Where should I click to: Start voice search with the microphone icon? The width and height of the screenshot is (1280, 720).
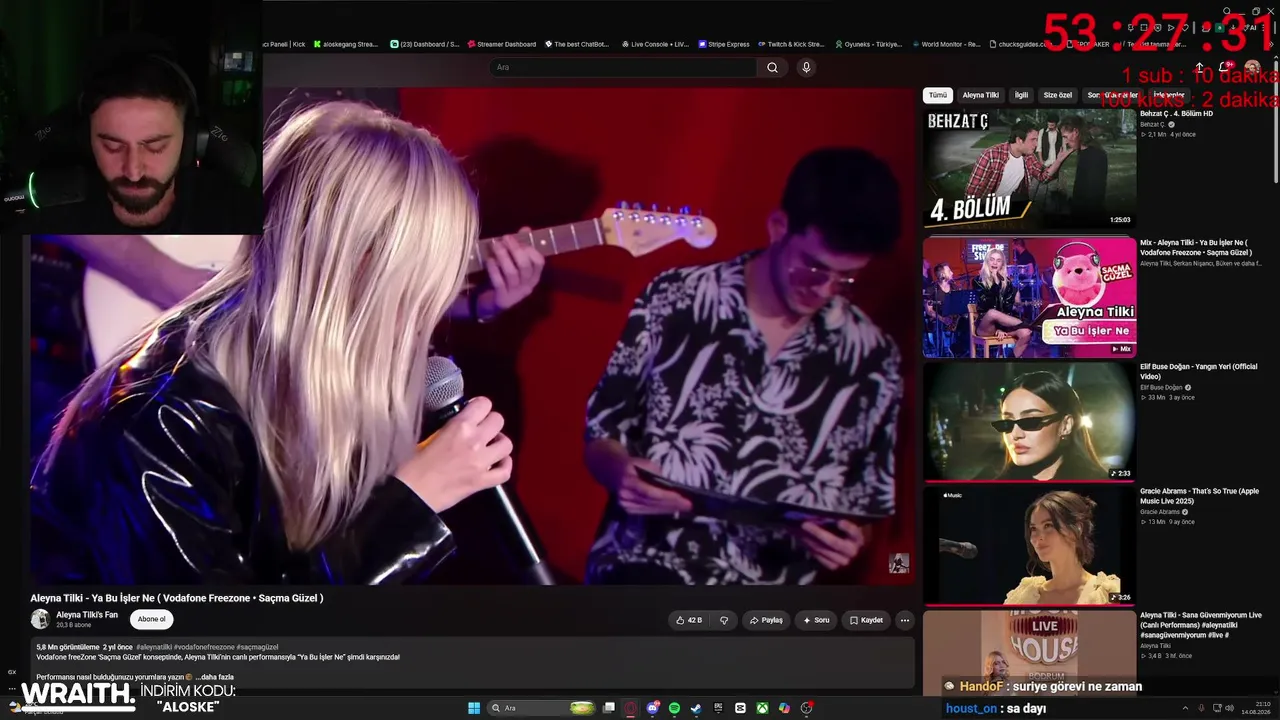point(806,67)
